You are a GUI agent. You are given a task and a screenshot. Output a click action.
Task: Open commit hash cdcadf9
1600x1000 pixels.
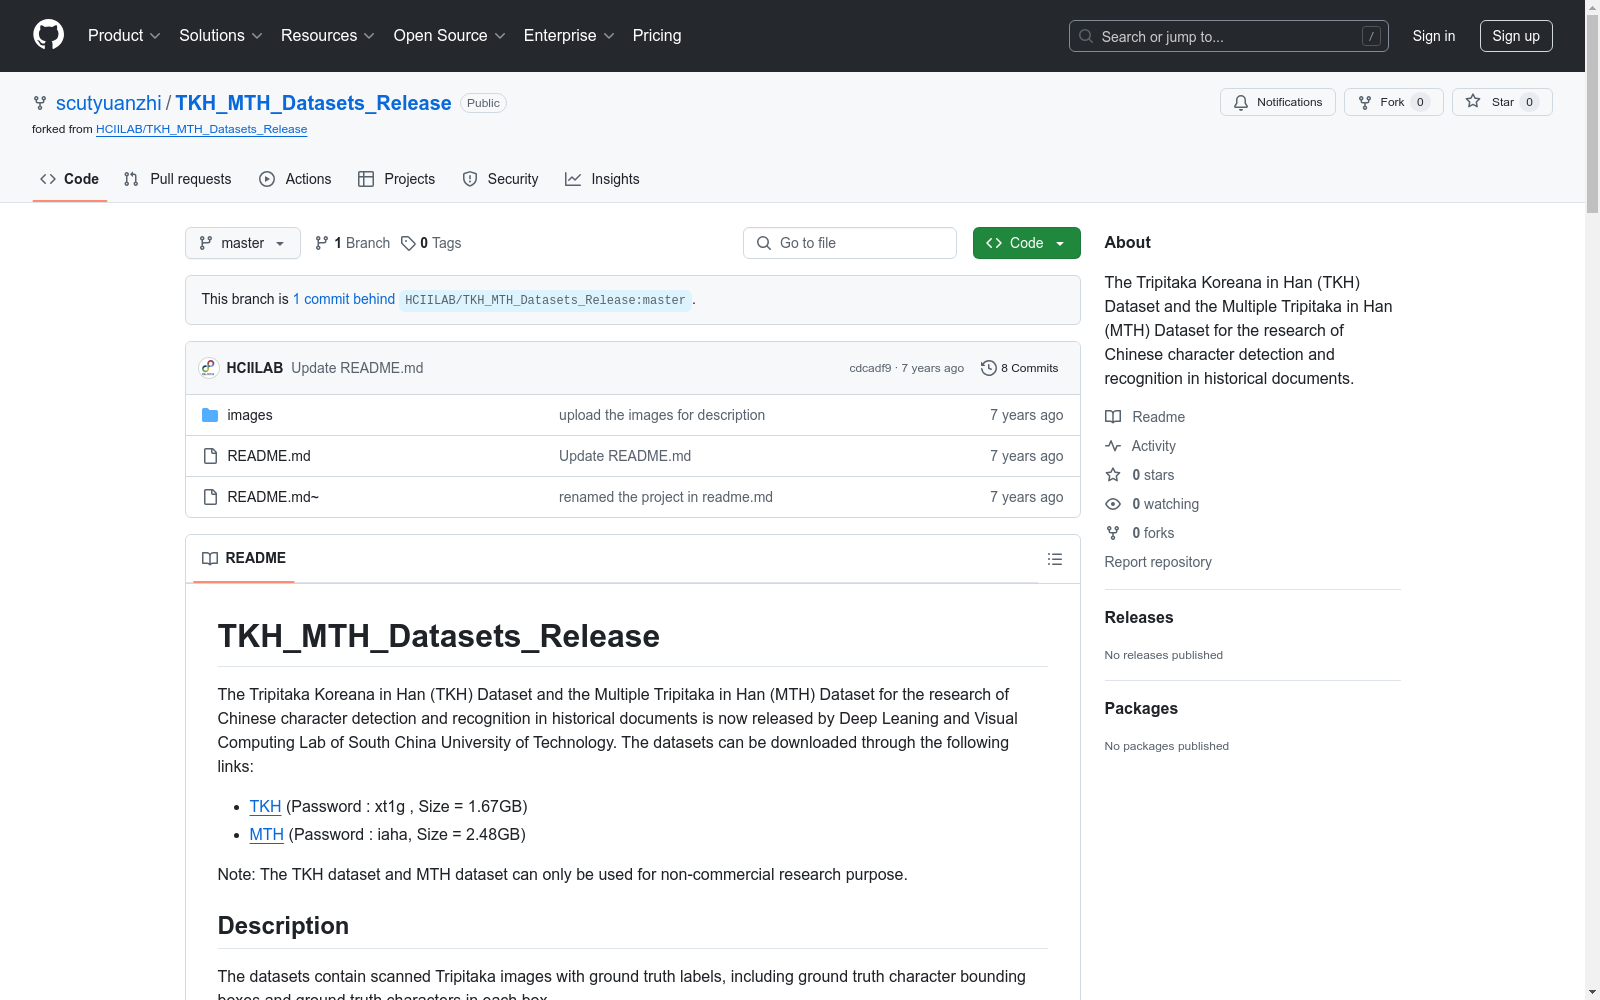[x=870, y=368]
